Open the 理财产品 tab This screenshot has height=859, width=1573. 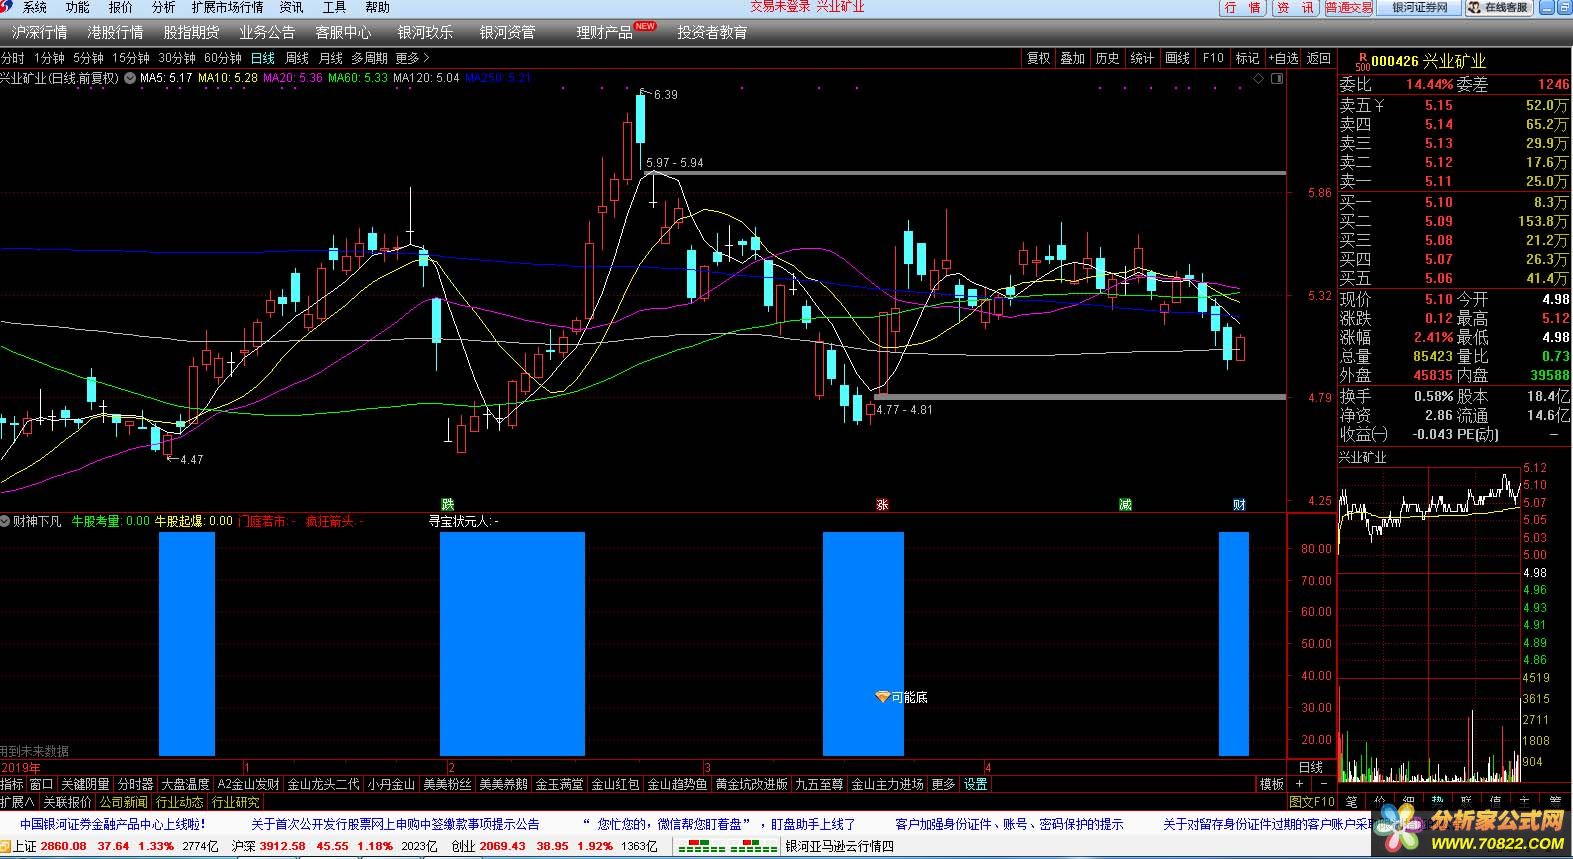(x=604, y=32)
